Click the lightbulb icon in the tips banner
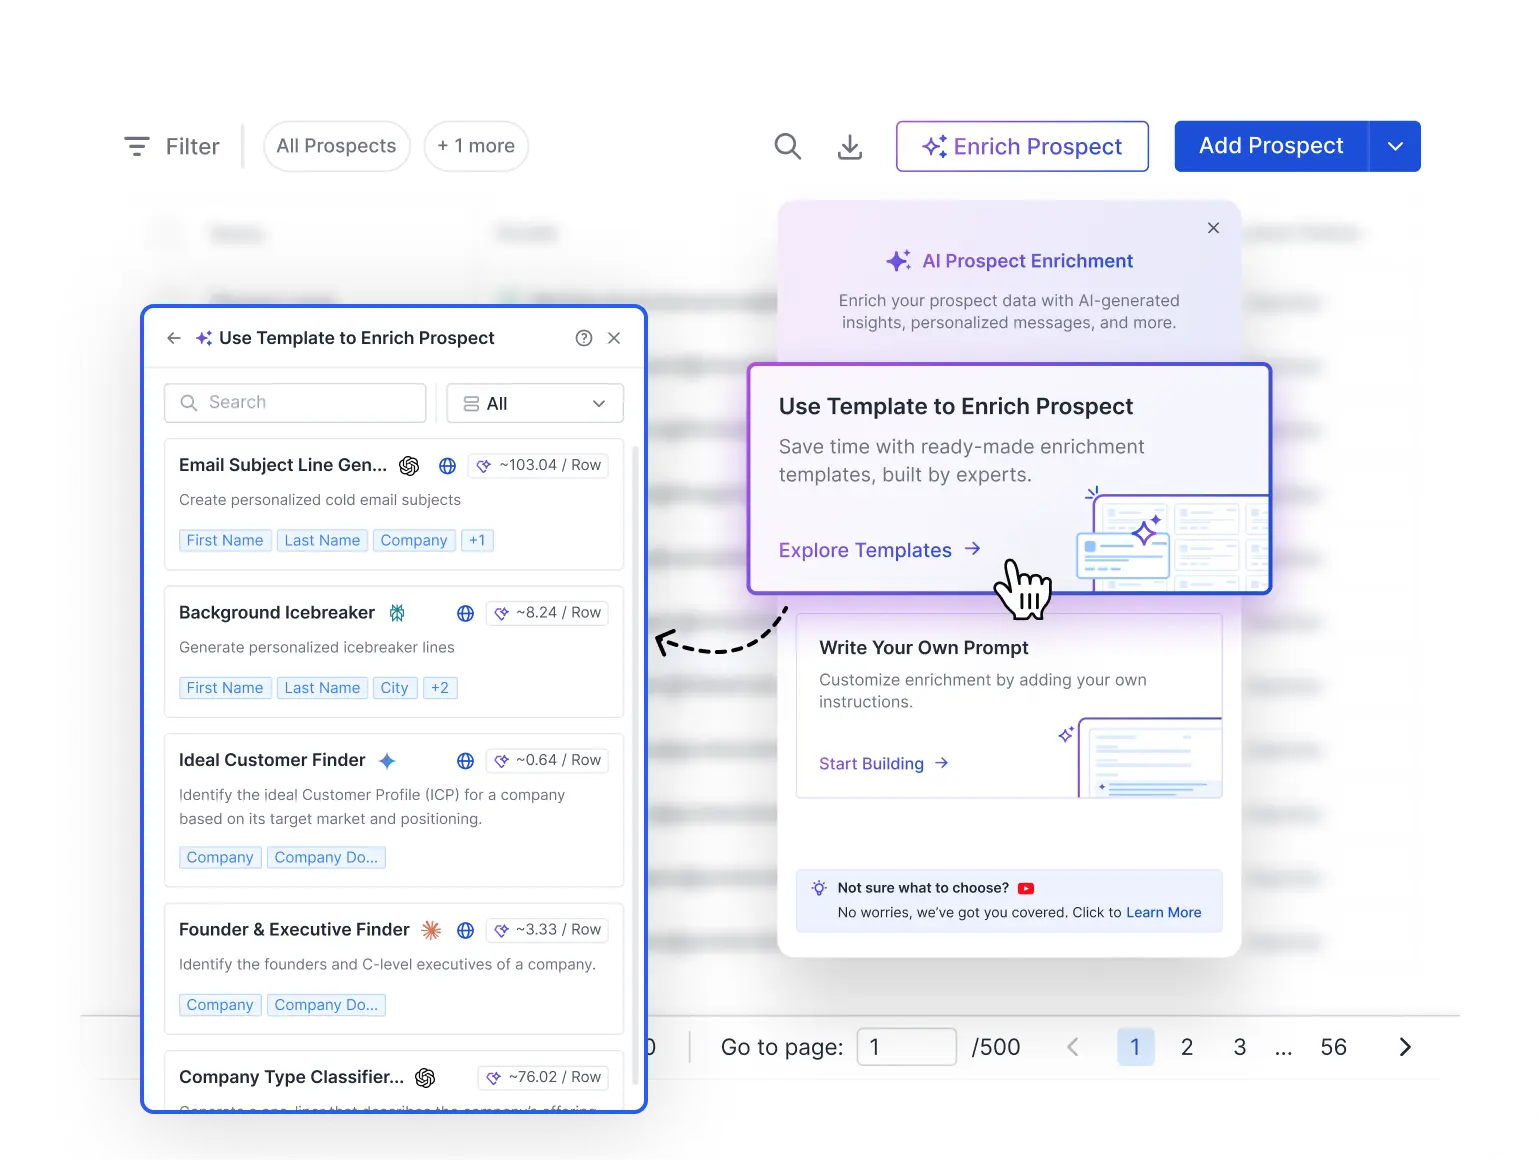The image size is (1540, 1160). [x=819, y=888]
